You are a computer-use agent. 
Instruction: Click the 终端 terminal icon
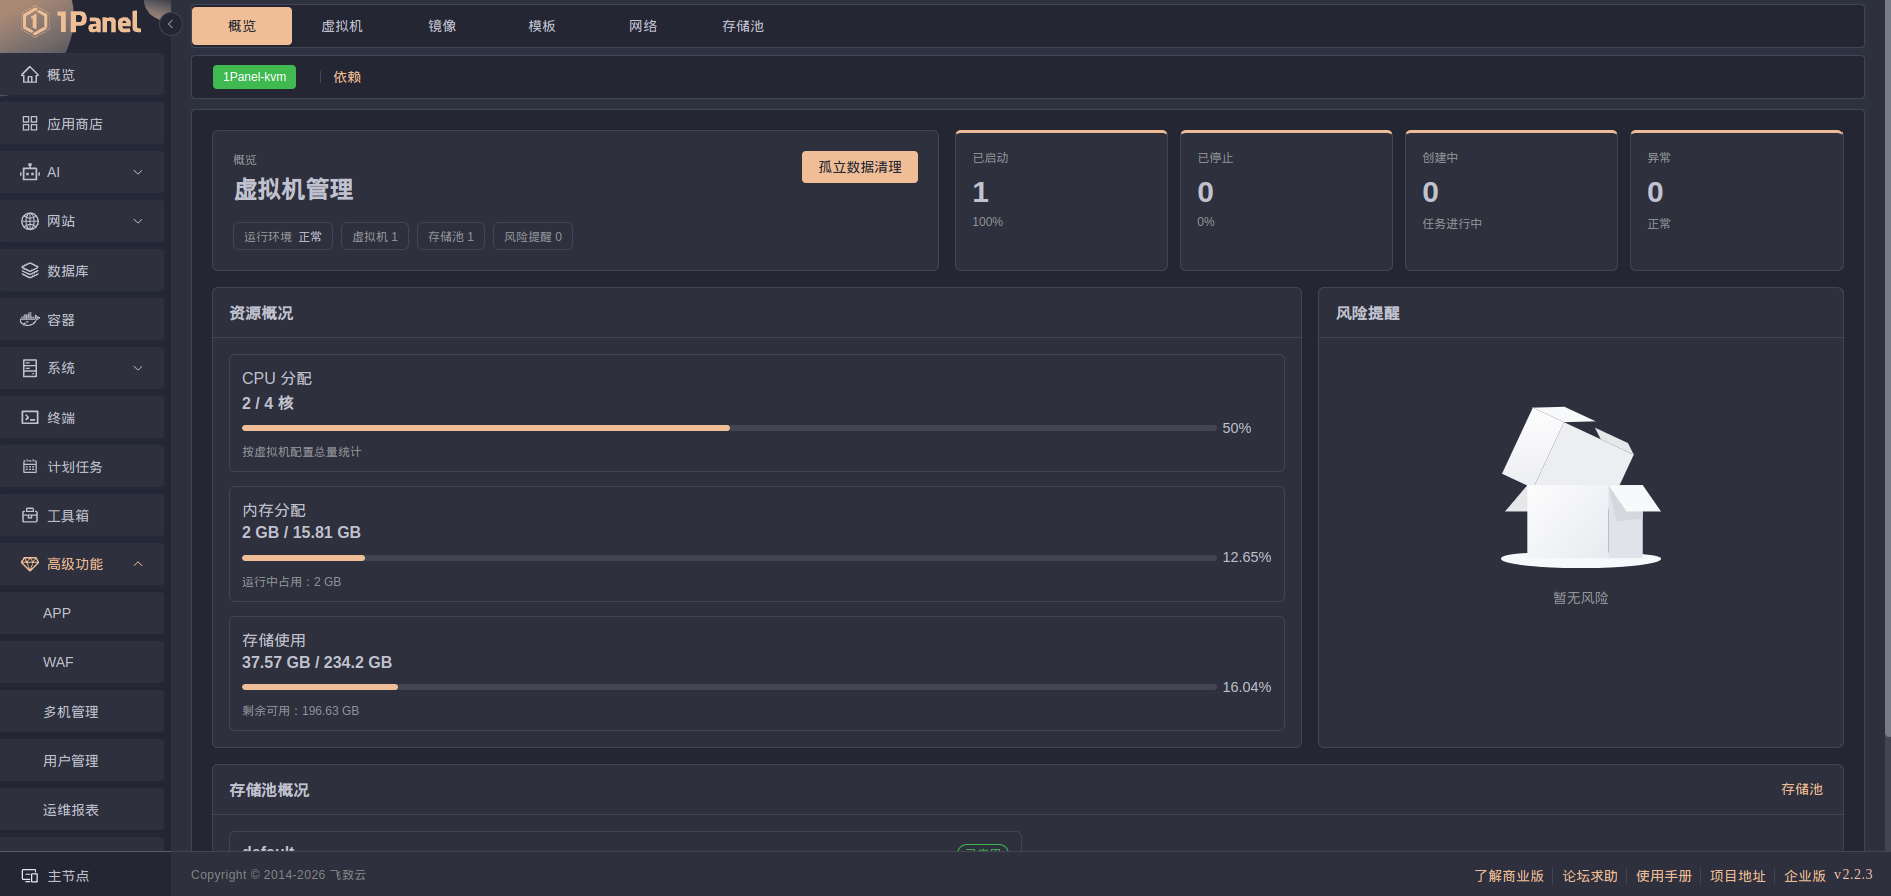[30, 418]
